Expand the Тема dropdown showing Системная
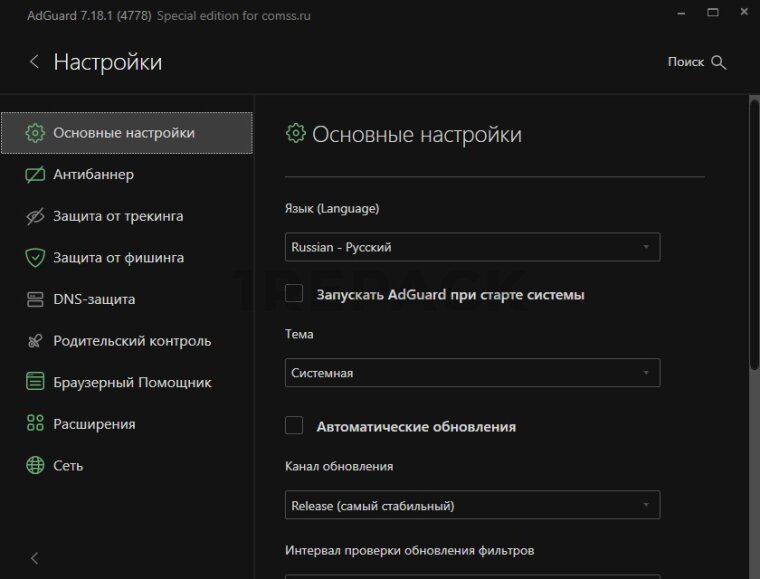 tap(472, 373)
